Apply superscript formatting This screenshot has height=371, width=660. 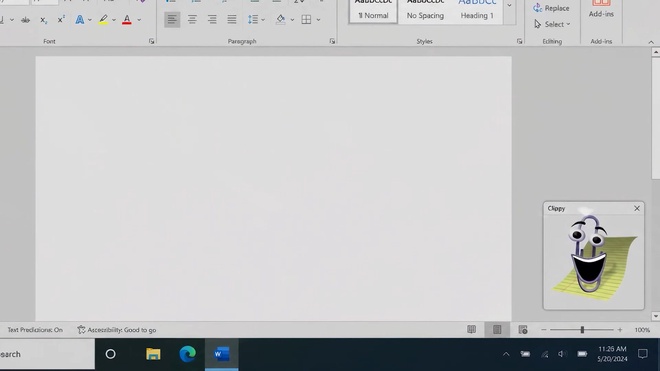pos(61,20)
